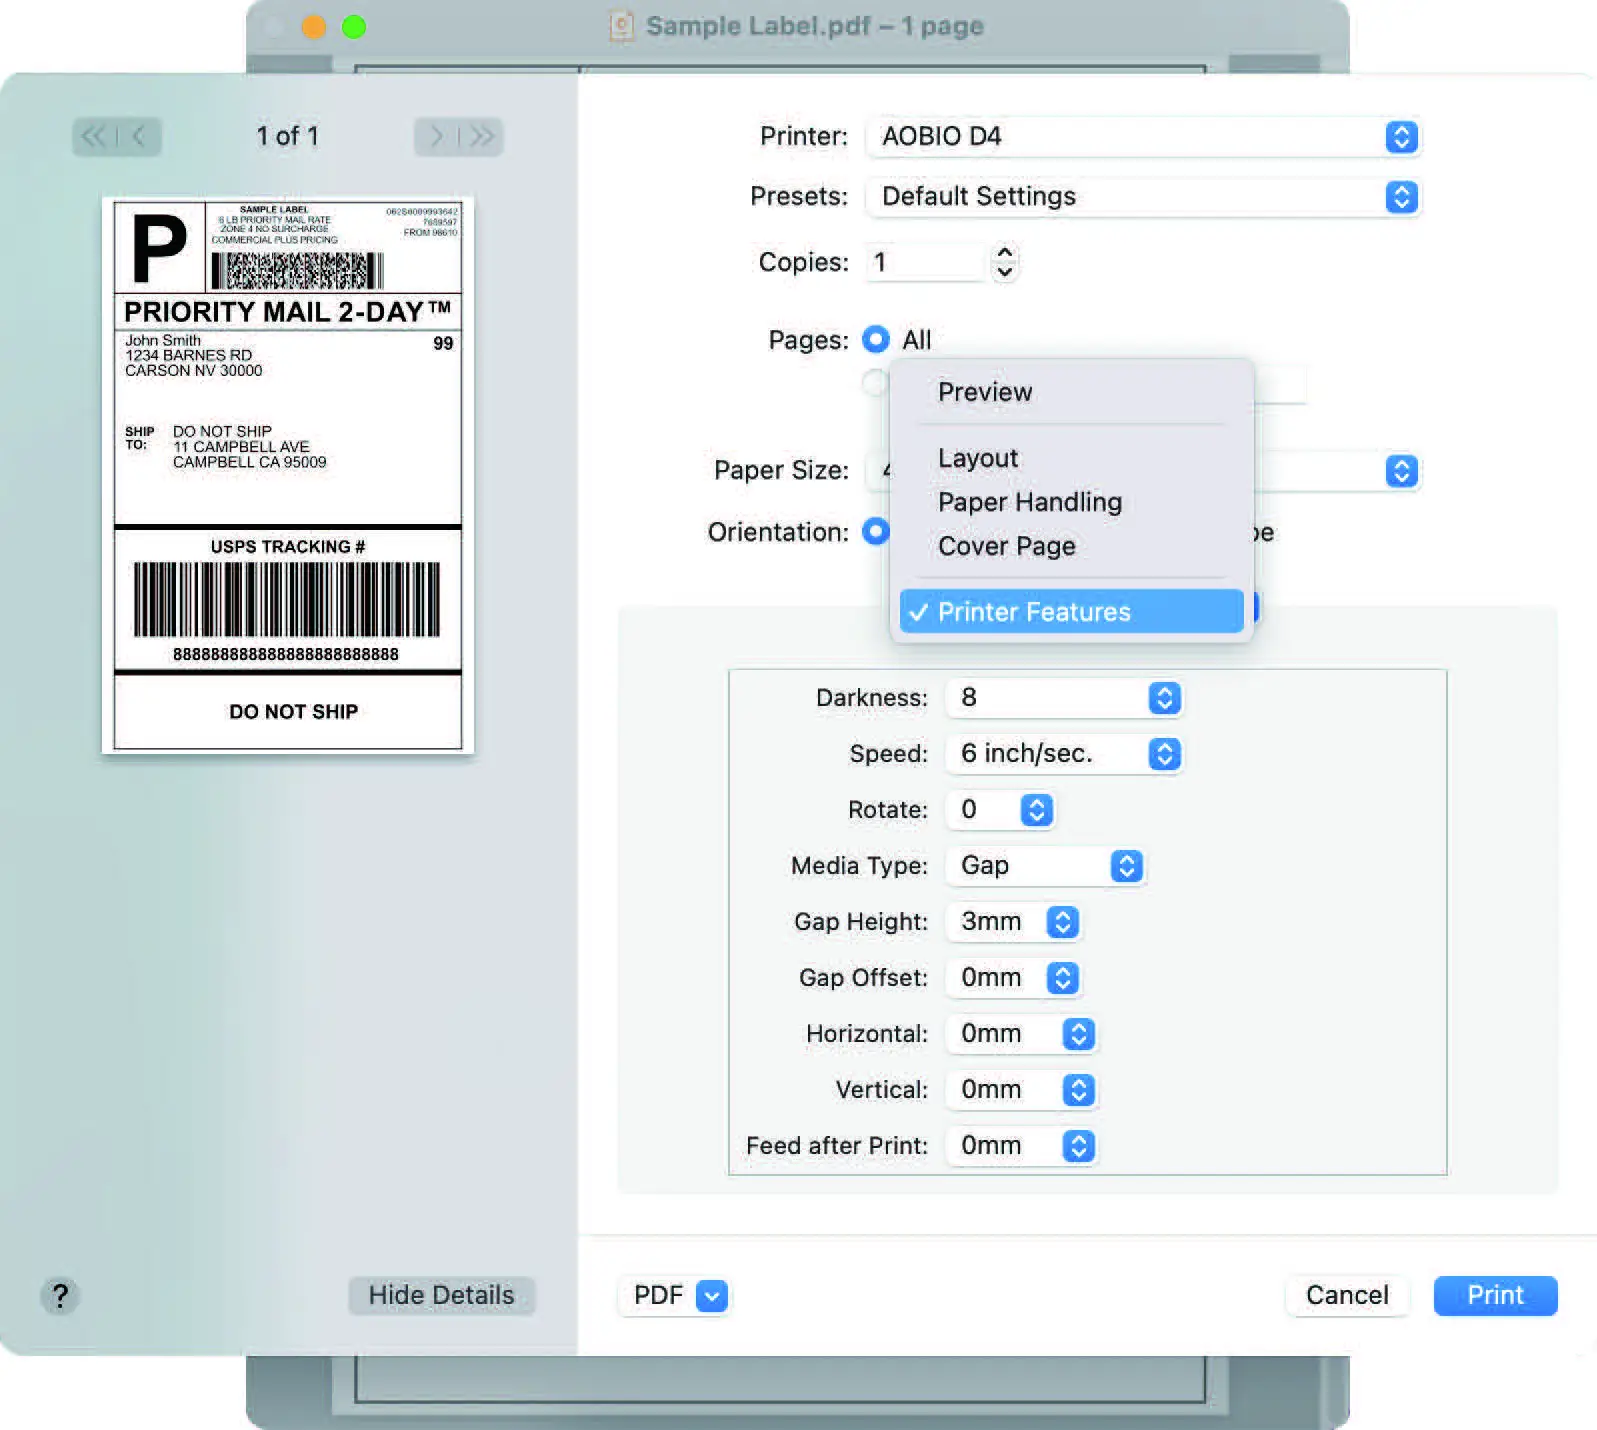Open the Gap Height dropdown set to 3mm
Image resolution: width=1597 pixels, height=1430 pixels.
coord(1012,922)
